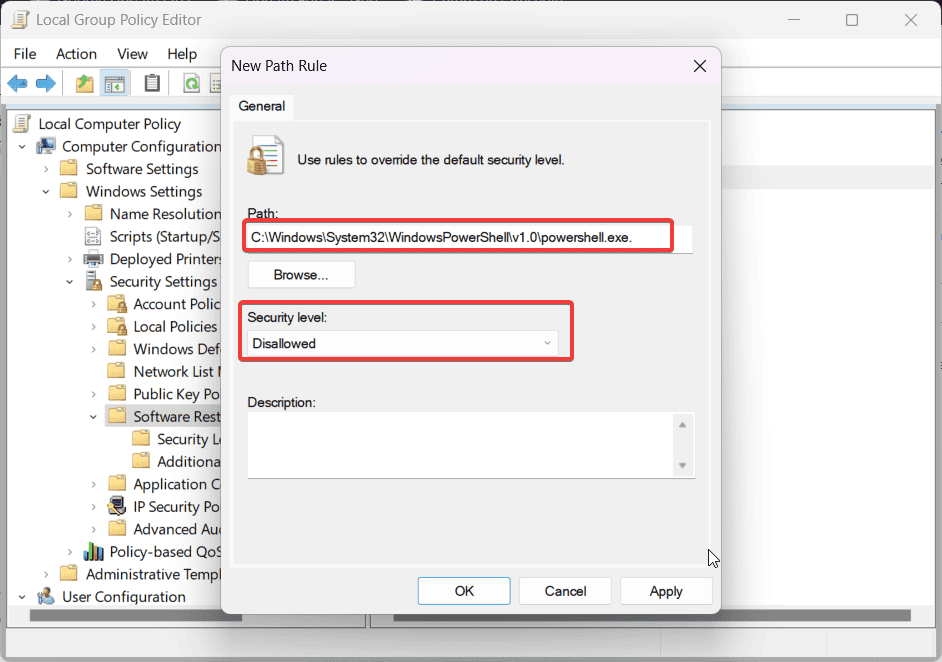Click the Description text area
Viewport: 942px width, 662px height.
tap(460, 445)
